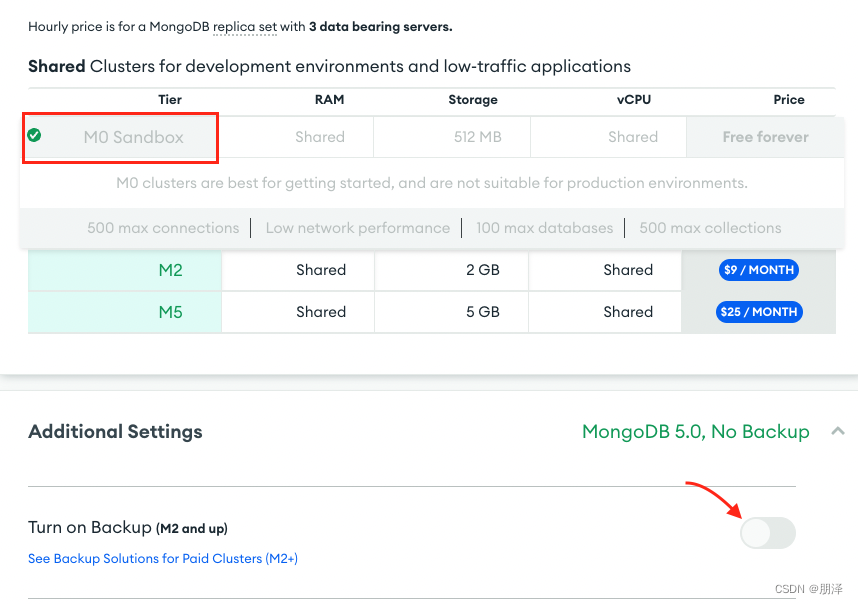Select the M2 tier row
Image resolution: width=858 pixels, height=604 pixels.
pyautogui.click(x=432, y=270)
